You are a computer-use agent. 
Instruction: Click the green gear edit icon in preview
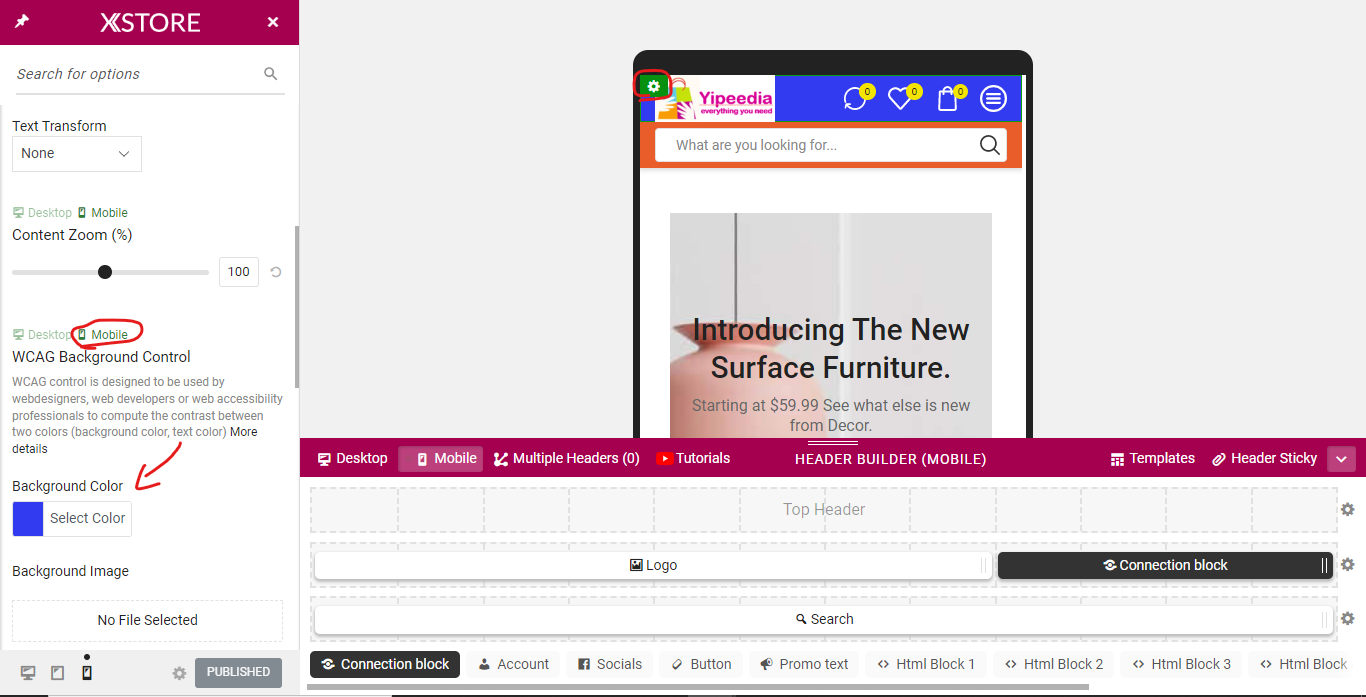[x=653, y=86]
